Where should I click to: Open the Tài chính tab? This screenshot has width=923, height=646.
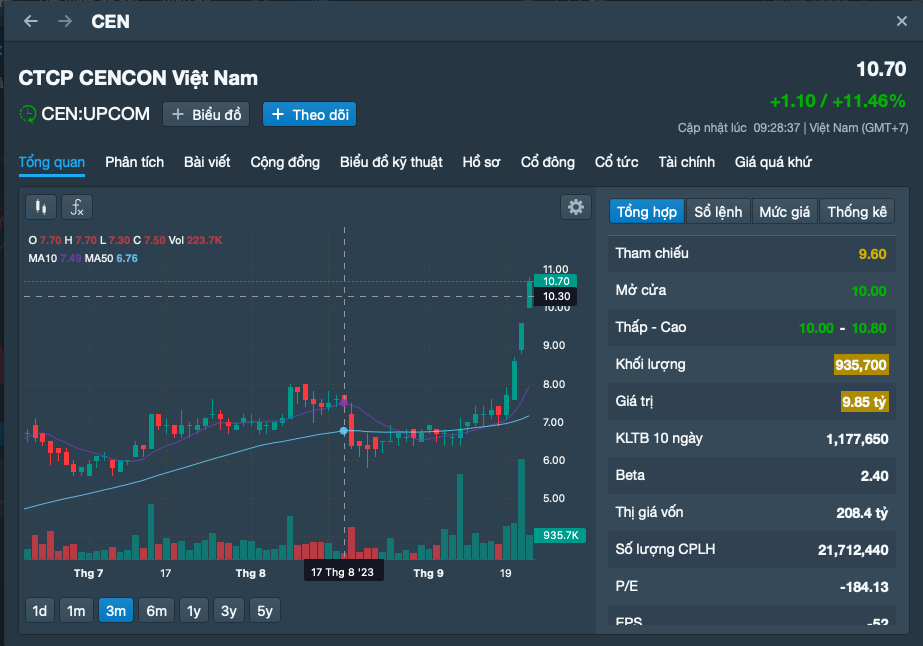[x=686, y=162]
